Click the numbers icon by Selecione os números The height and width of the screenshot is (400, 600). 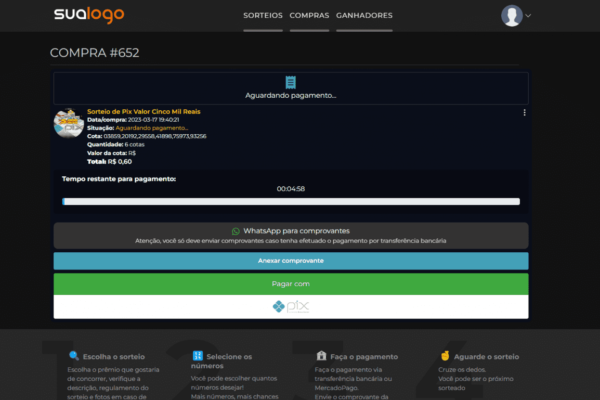pos(197,356)
